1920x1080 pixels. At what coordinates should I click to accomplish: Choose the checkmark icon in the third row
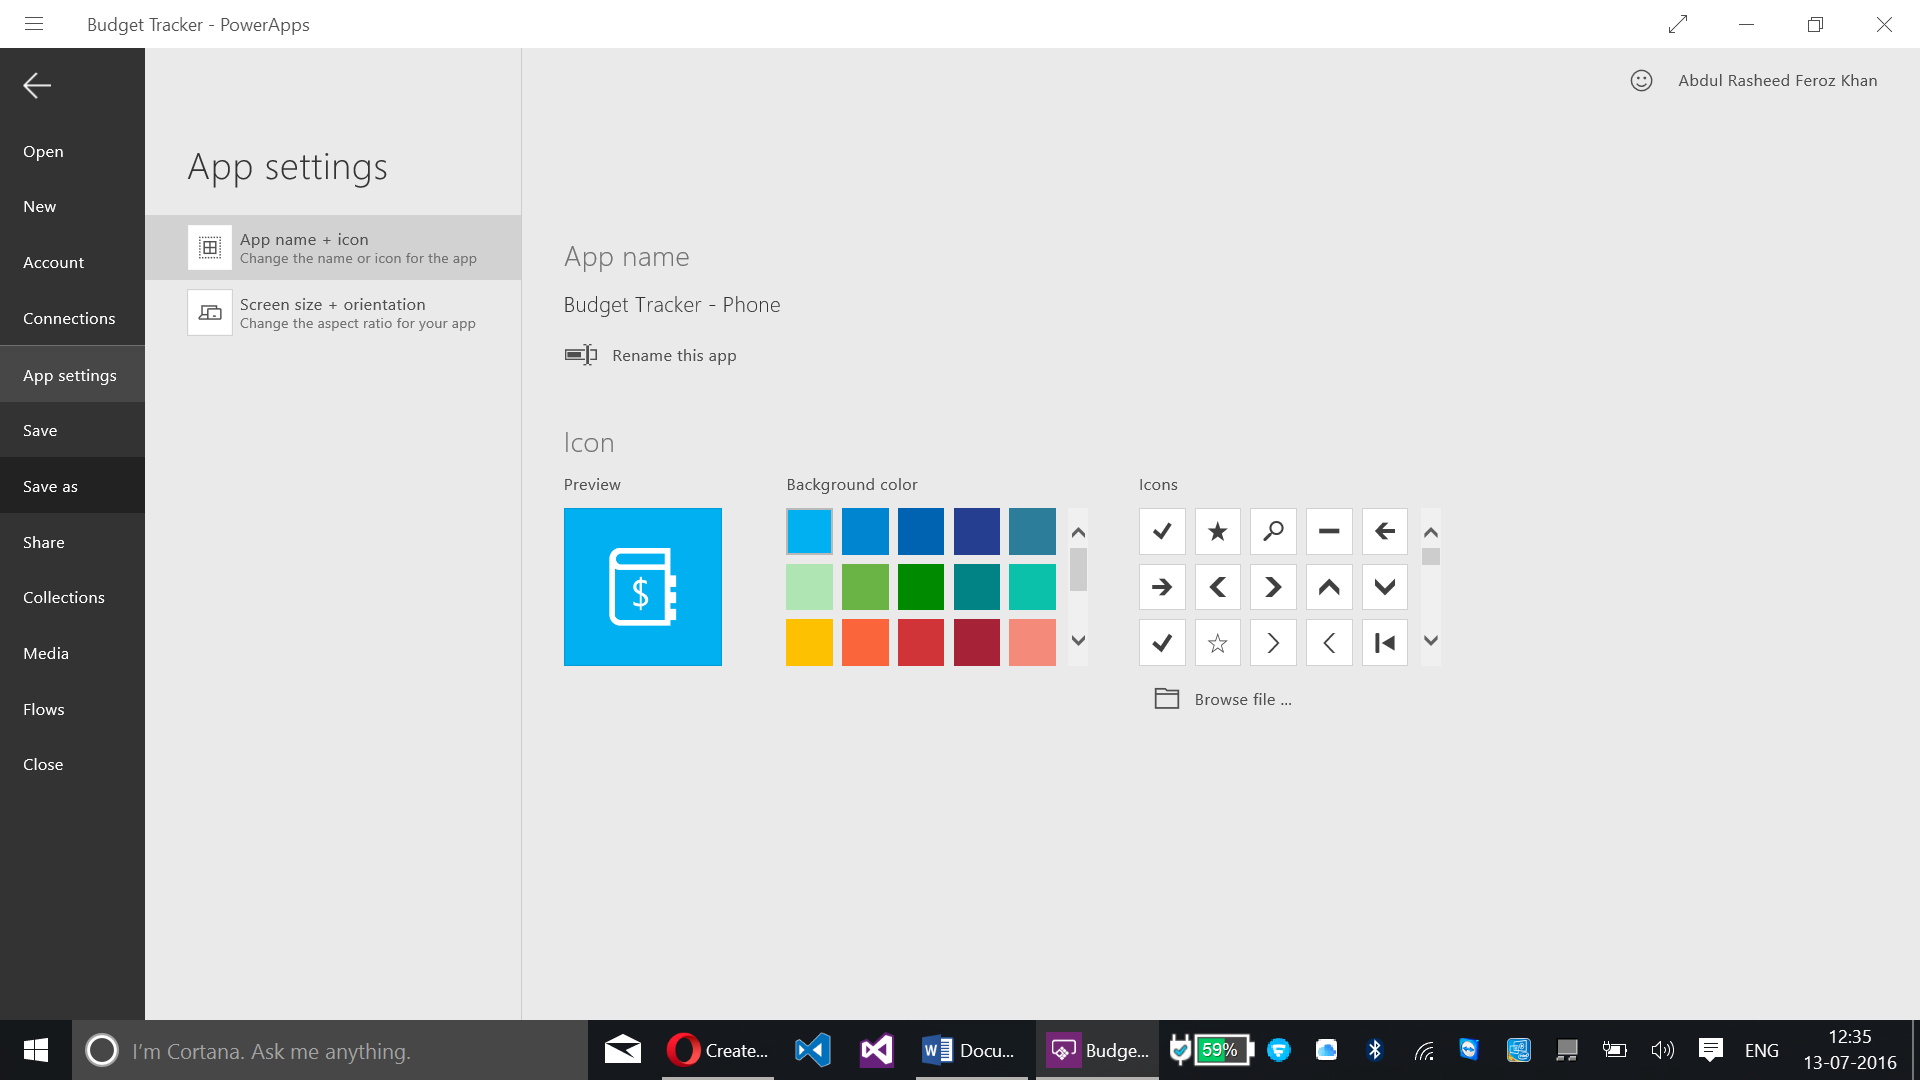[x=1162, y=643]
